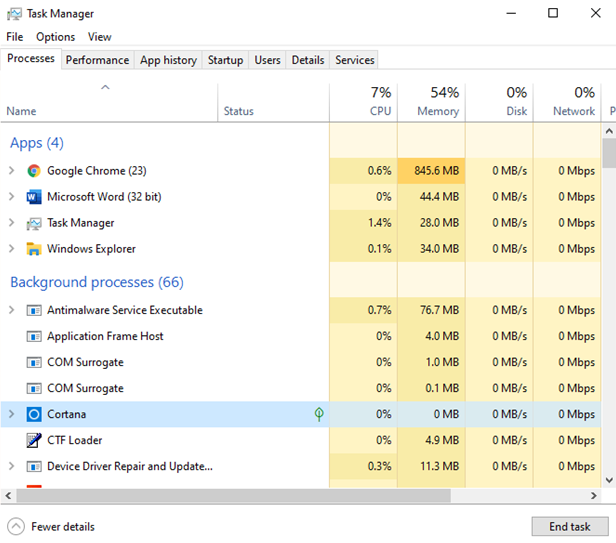Click the End task button
The width and height of the screenshot is (616, 543).
pos(570,526)
